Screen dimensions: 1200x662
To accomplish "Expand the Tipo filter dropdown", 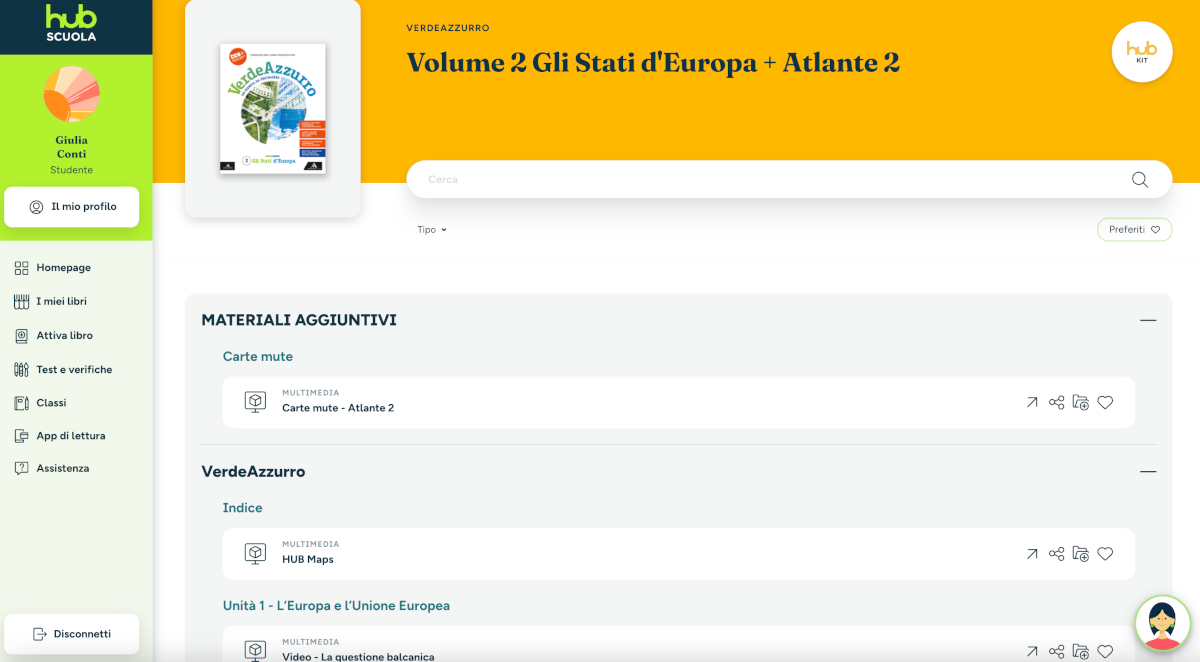I will 432,230.
